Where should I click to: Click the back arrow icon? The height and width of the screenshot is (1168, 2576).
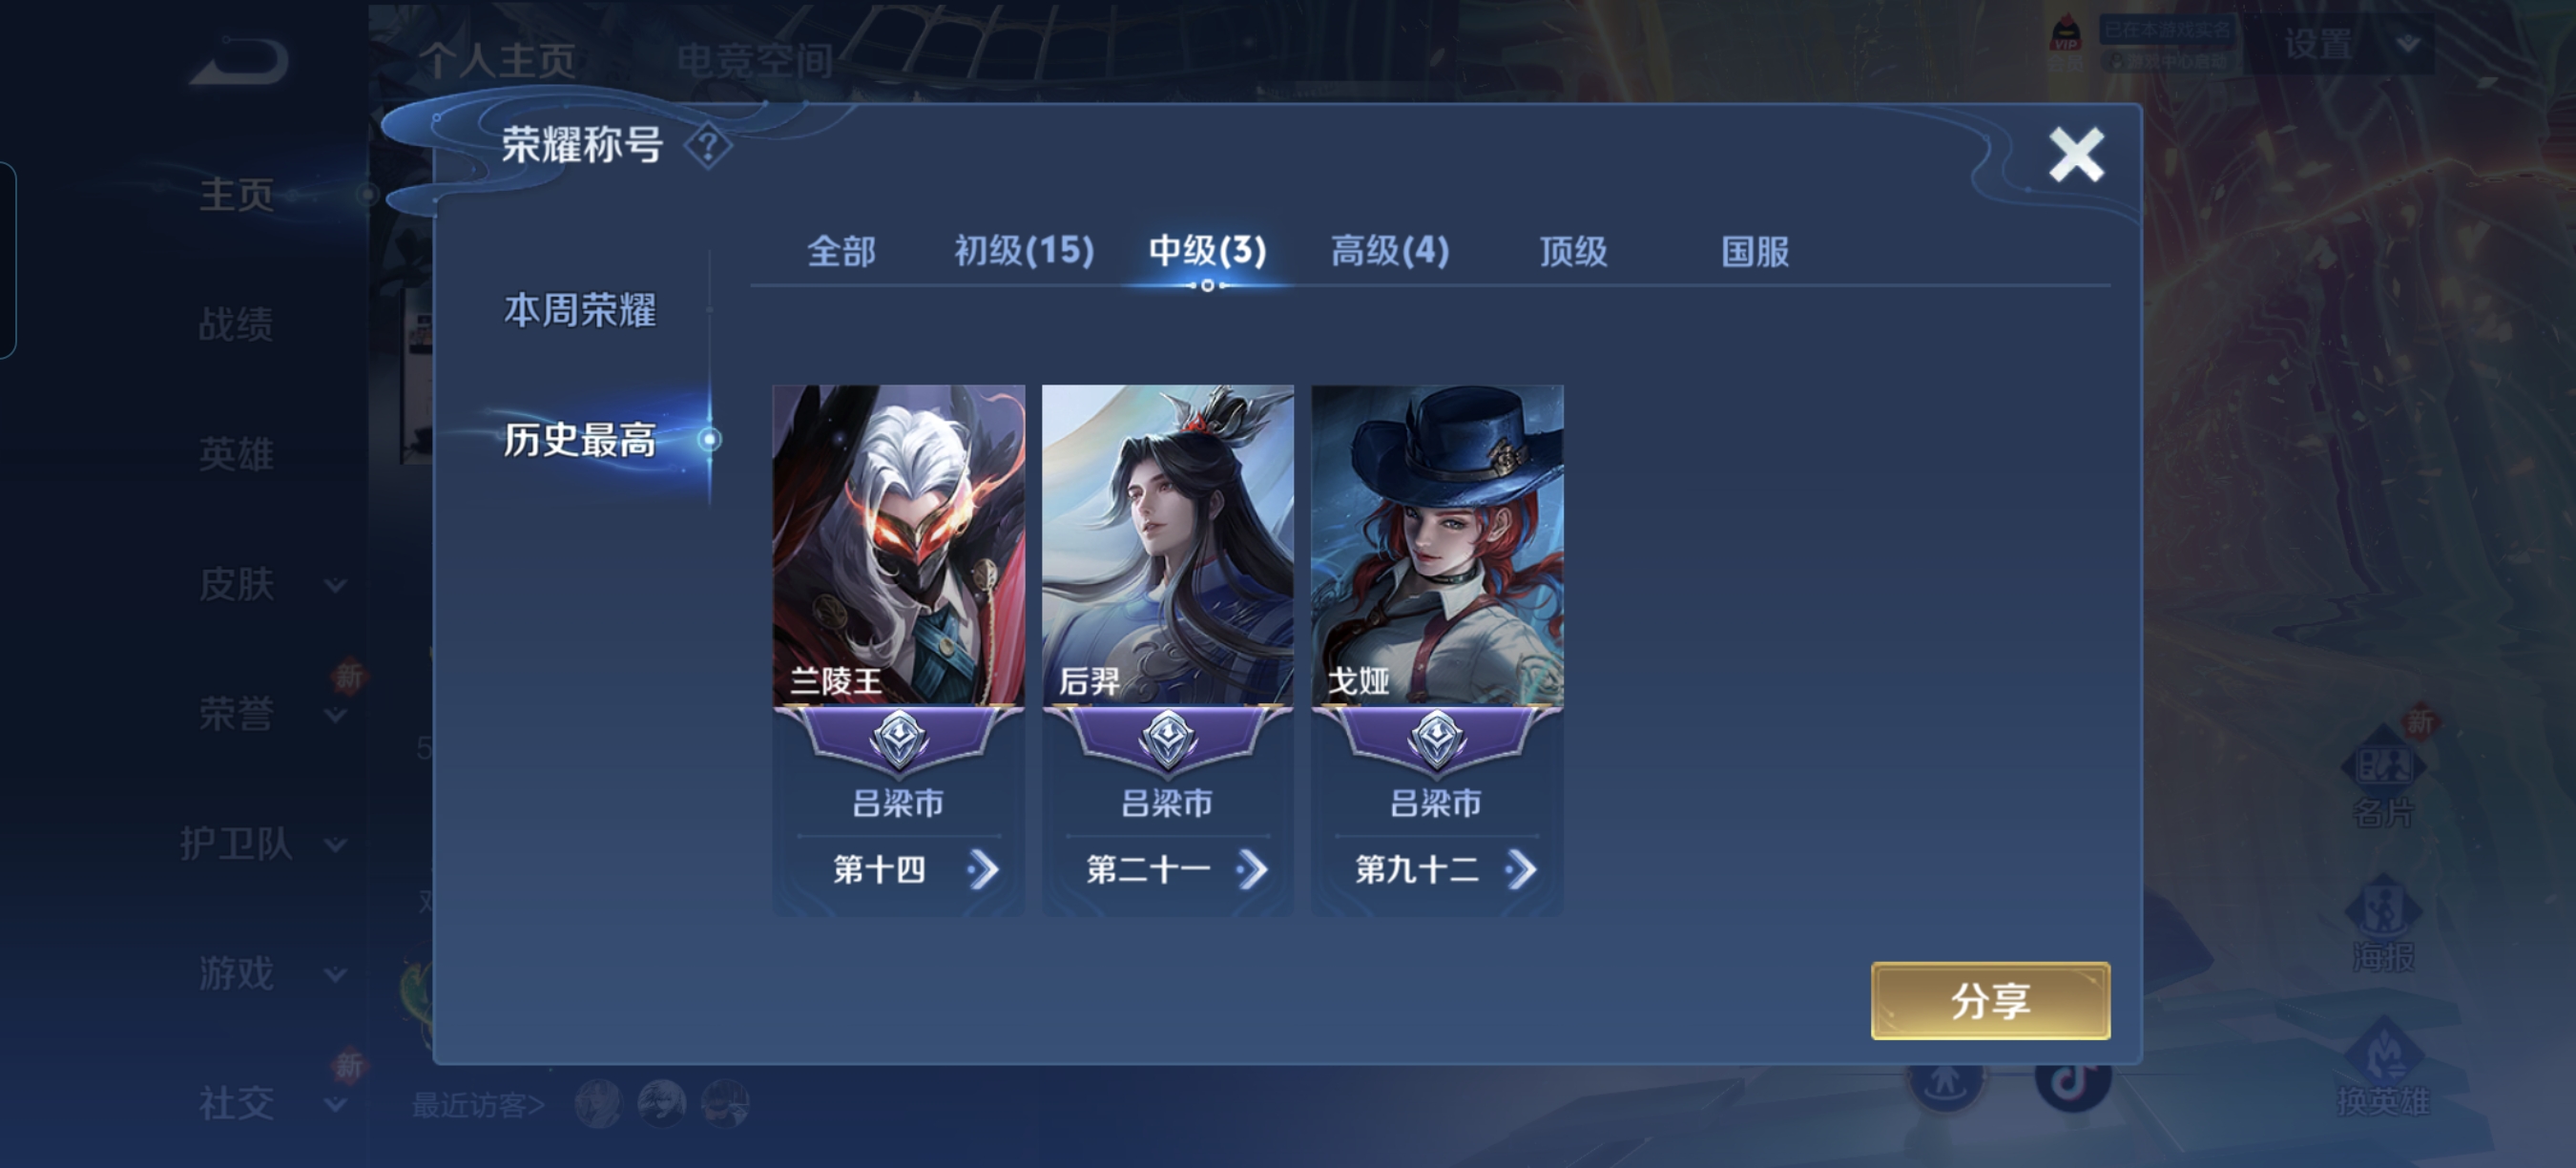(240, 62)
